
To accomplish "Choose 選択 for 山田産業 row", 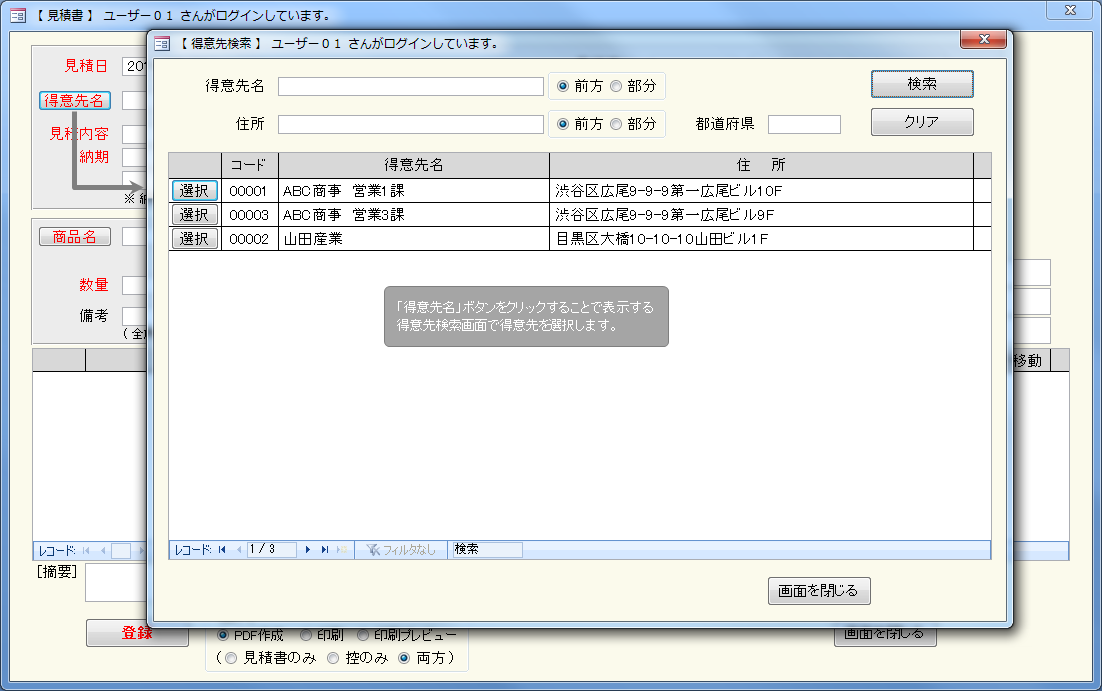I will [194, 239].
